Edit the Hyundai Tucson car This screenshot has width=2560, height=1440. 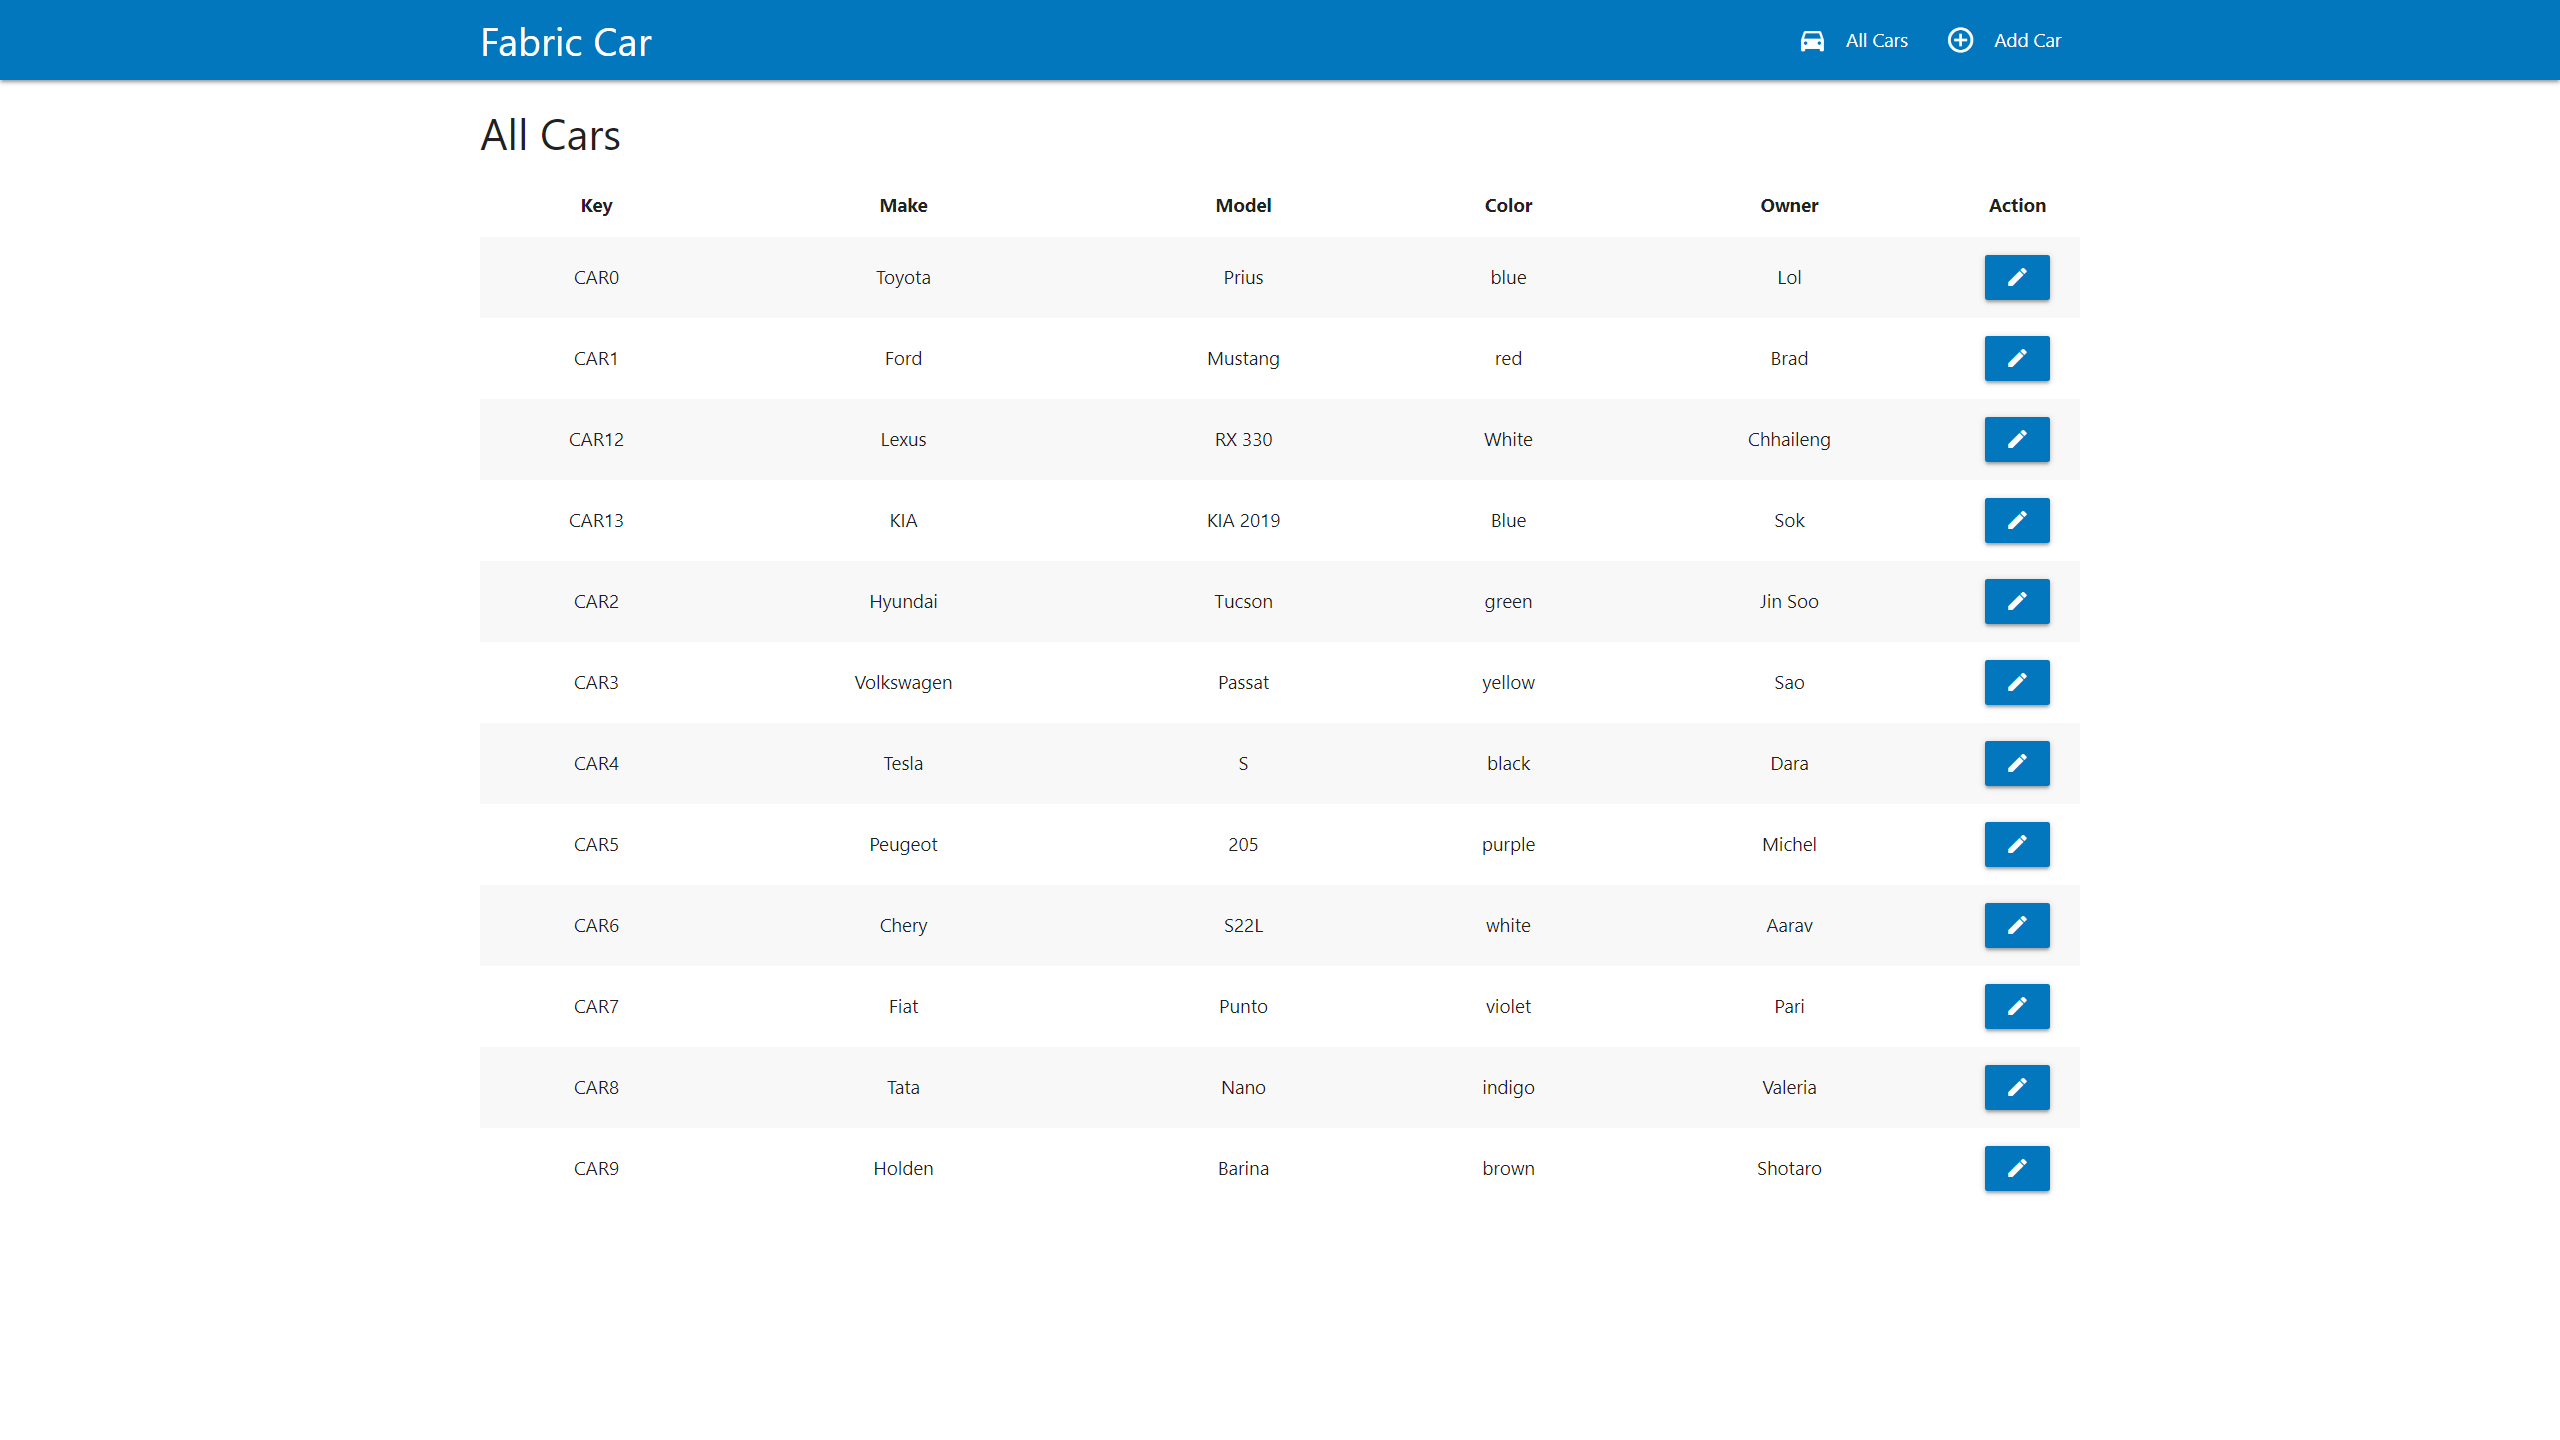tap(2016, 601)
